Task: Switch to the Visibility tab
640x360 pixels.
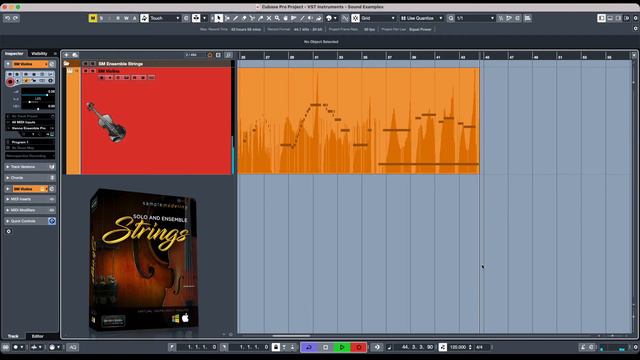Action: coord(40,53)
